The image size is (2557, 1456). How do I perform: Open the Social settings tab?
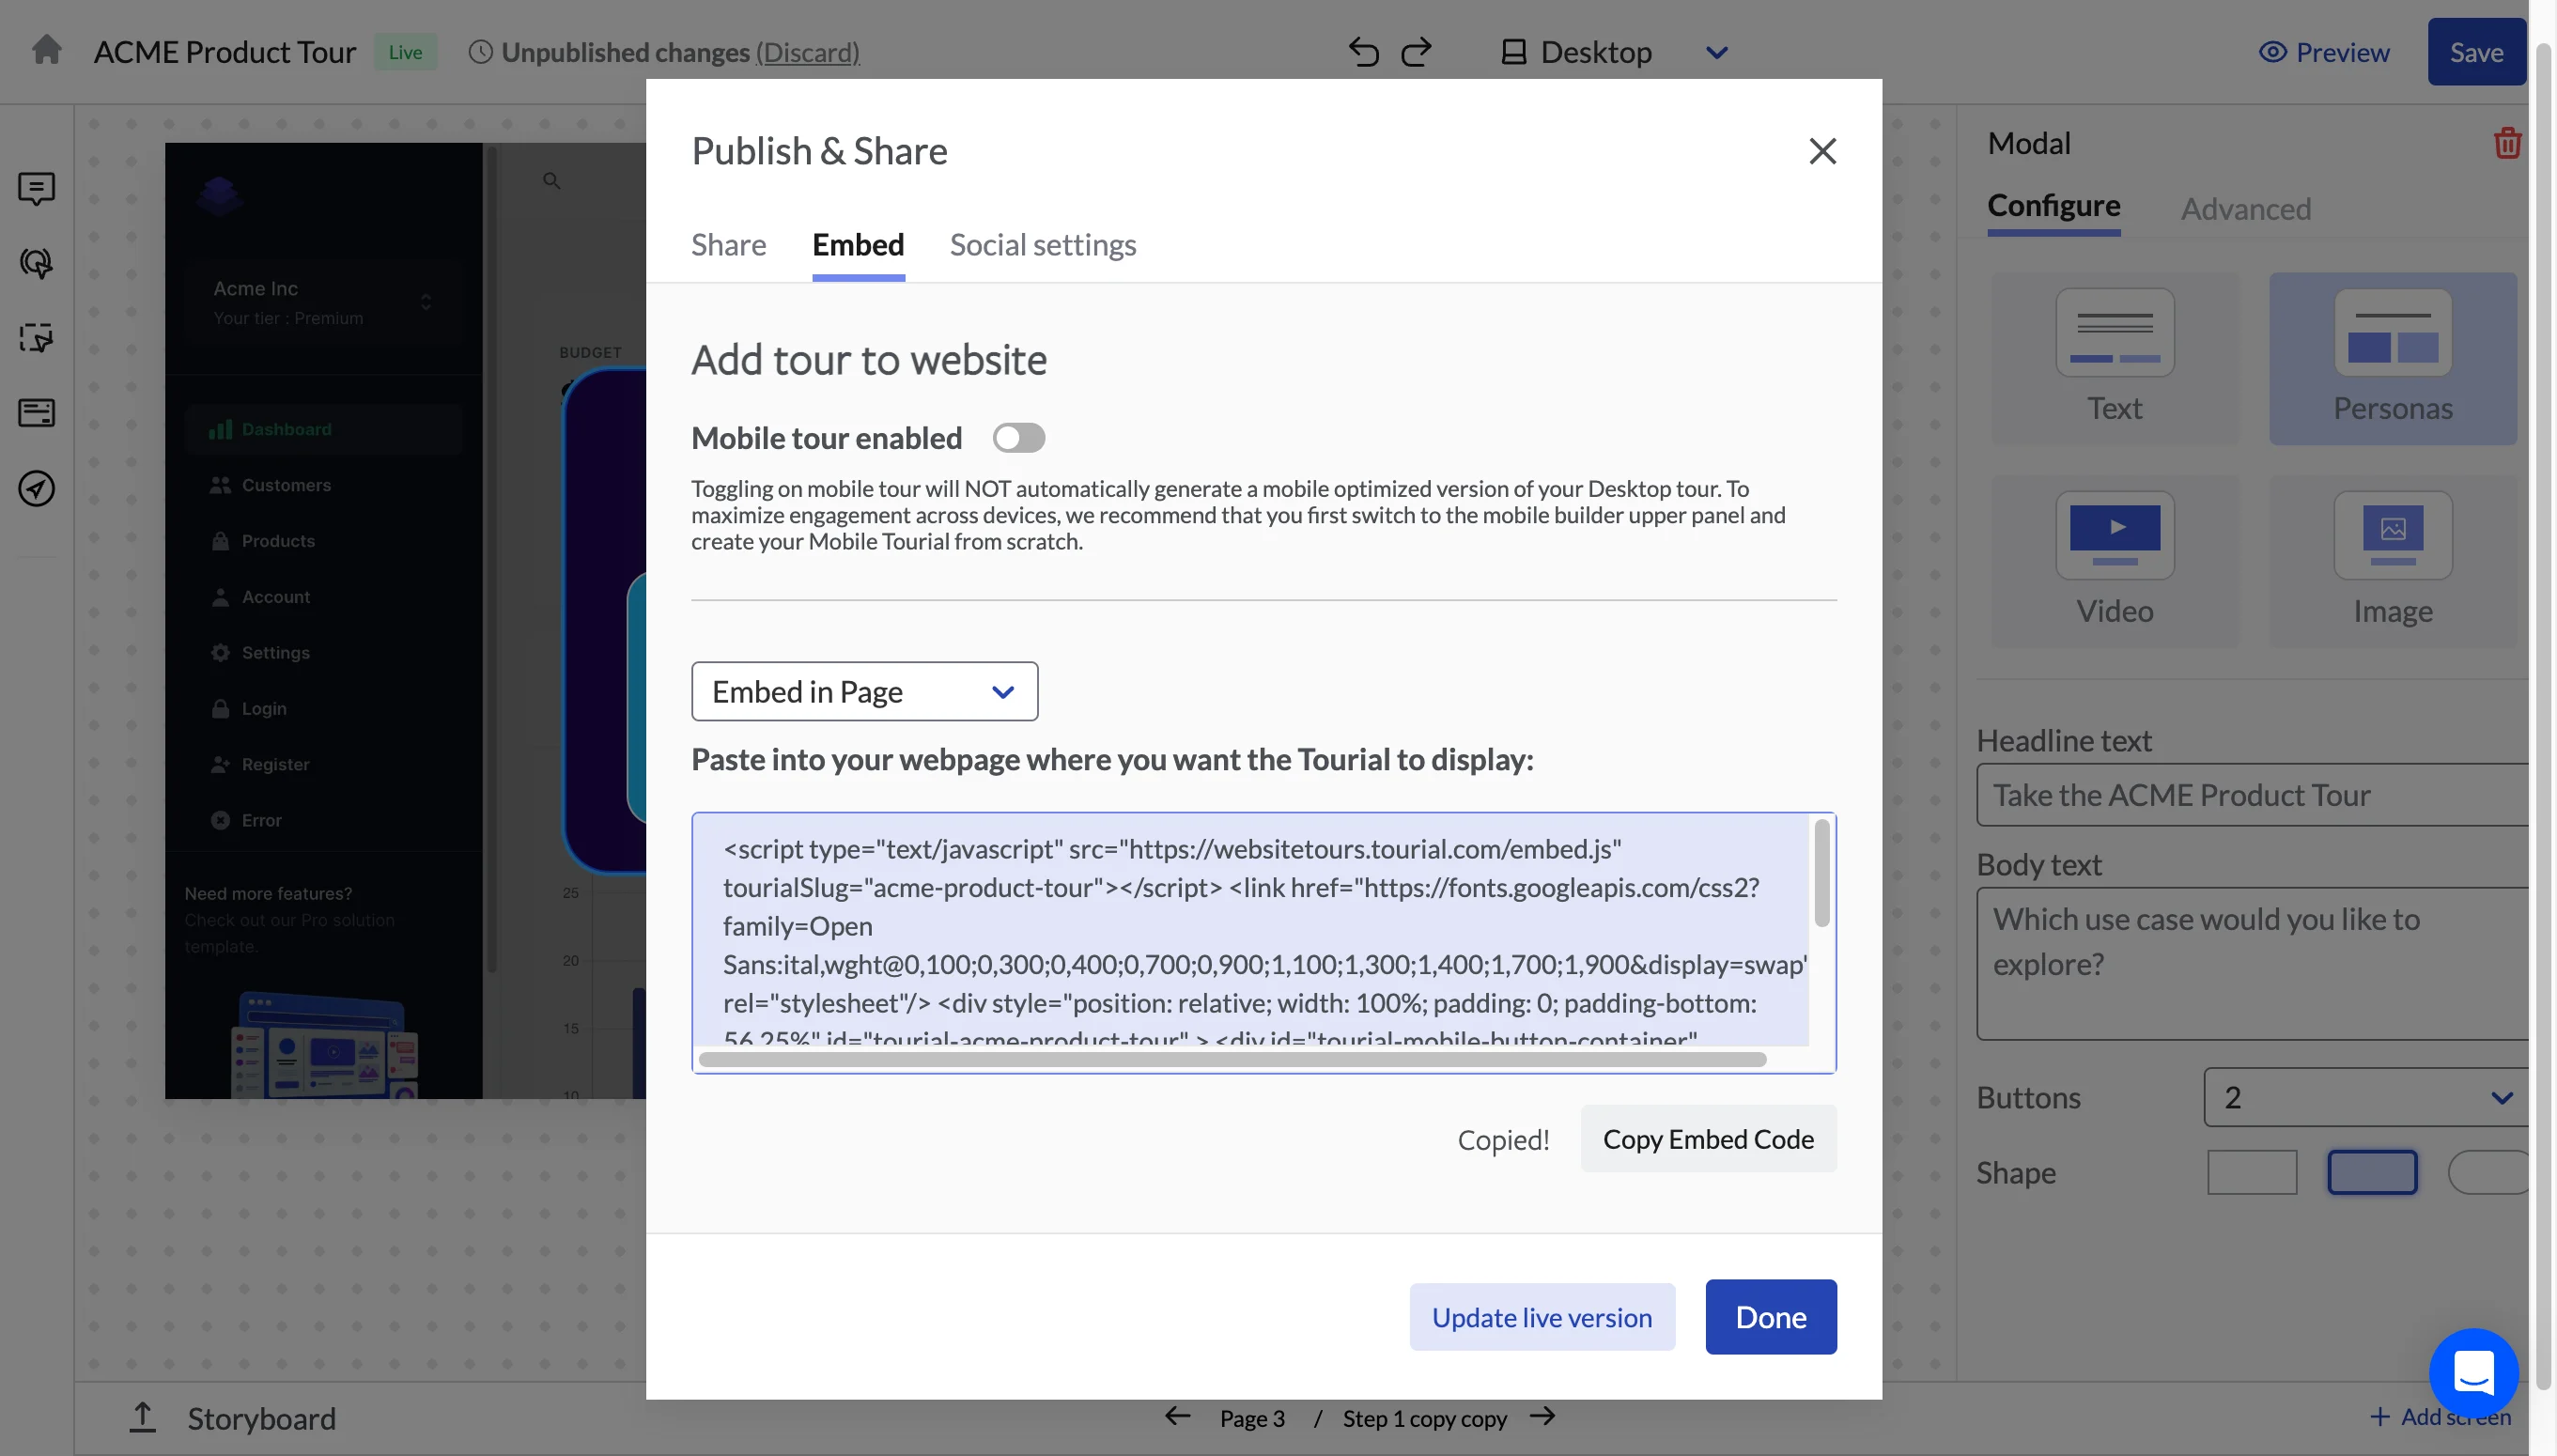coord(1042,244)
